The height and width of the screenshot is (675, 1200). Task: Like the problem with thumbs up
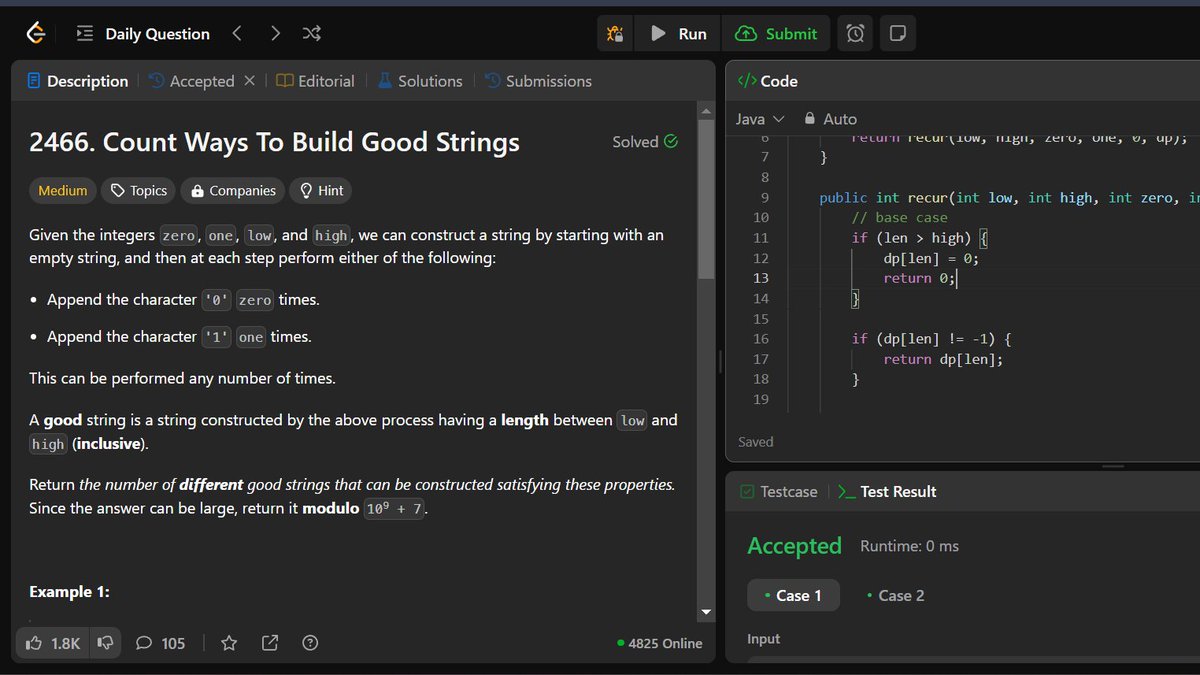tap(53, 643)
